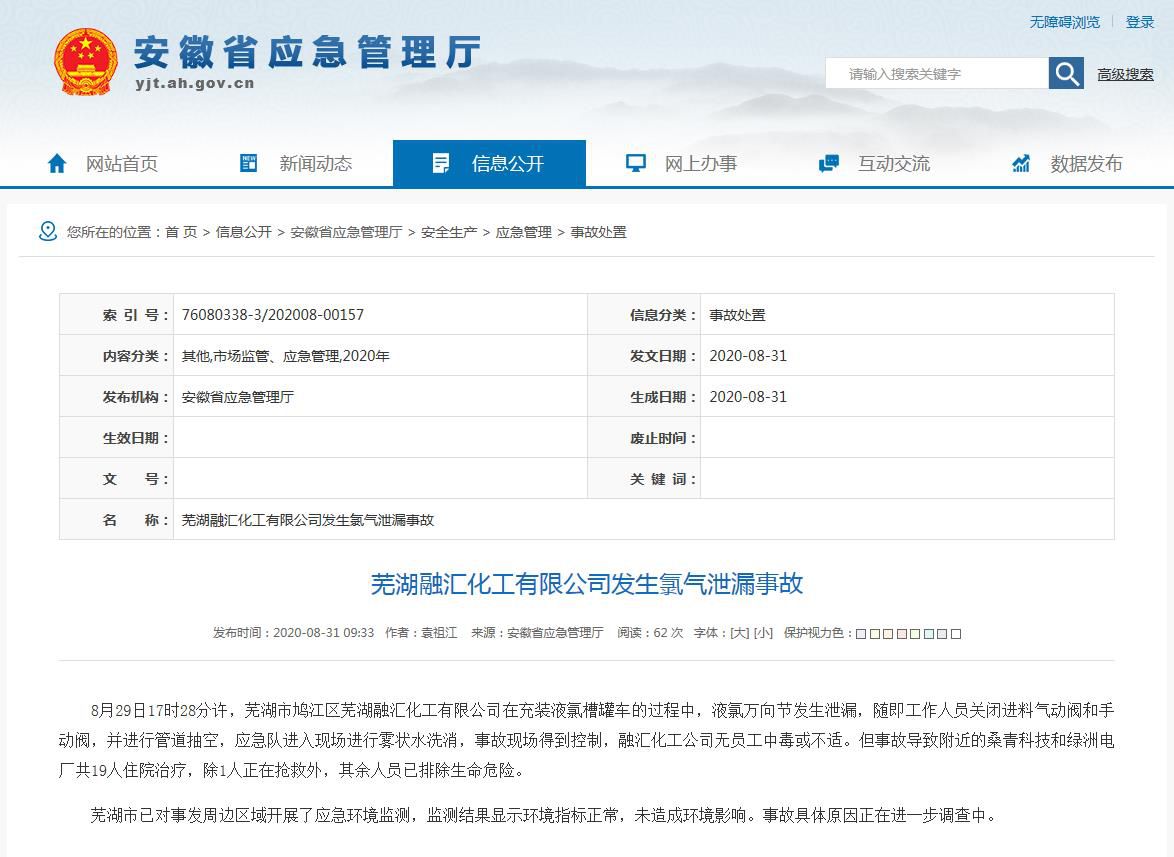Go to 安全生产 in the breadcrumb
The image size is (1174, 857).
[x=448, y=232]
